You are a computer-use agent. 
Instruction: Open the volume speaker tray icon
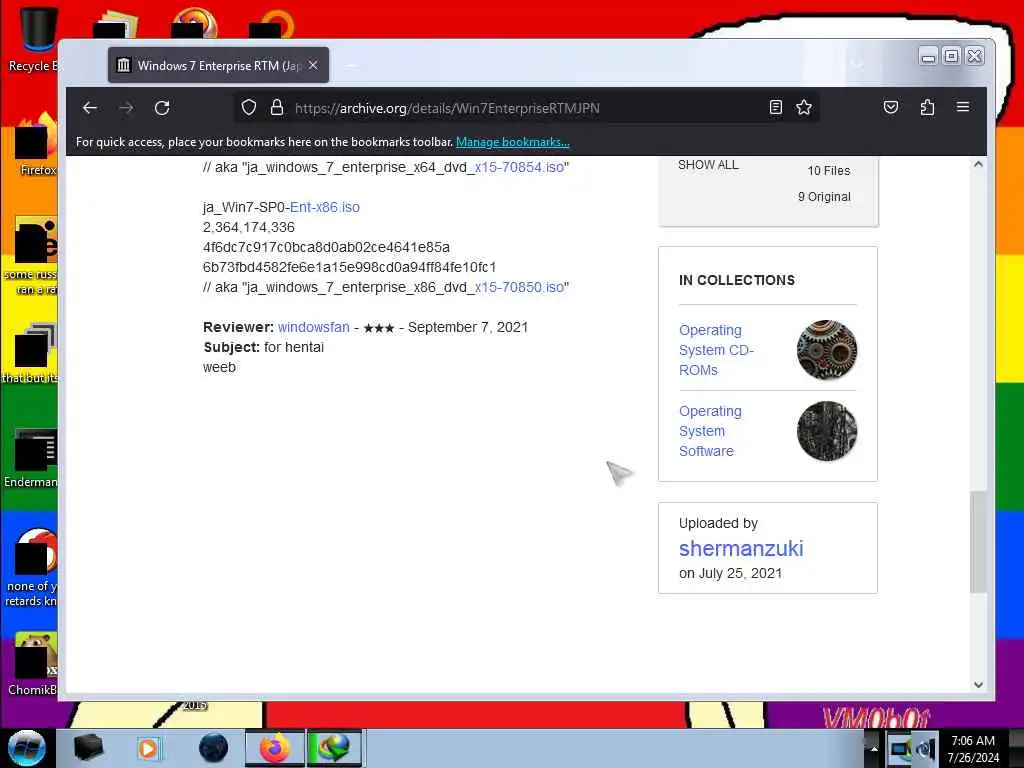(925, 749)
